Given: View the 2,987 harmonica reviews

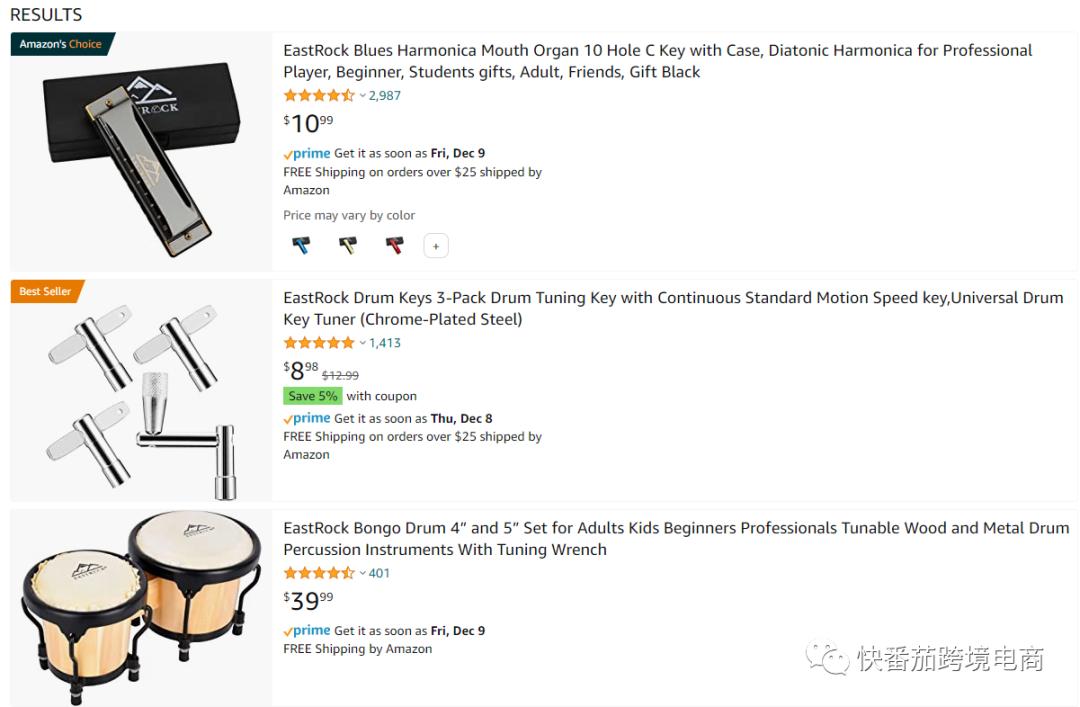Looking at the screenshot, I should [385, 96].
